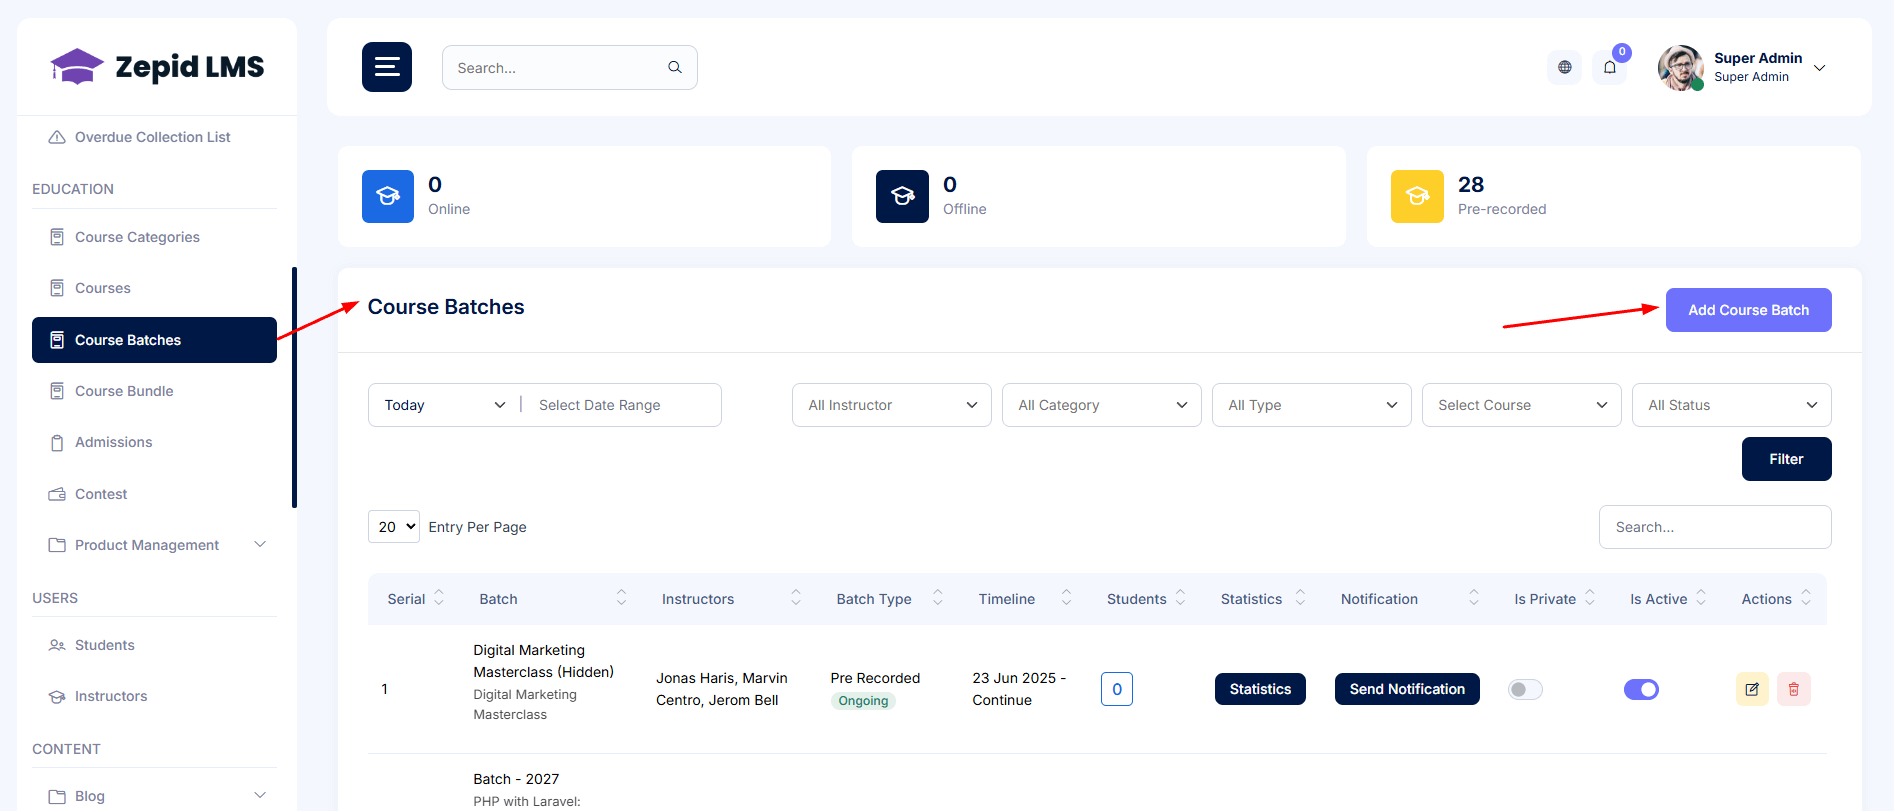The height and width of the screenshot is (811, 1894).
Task: Click the Select Date Range field
Action: tap(624, 405)
